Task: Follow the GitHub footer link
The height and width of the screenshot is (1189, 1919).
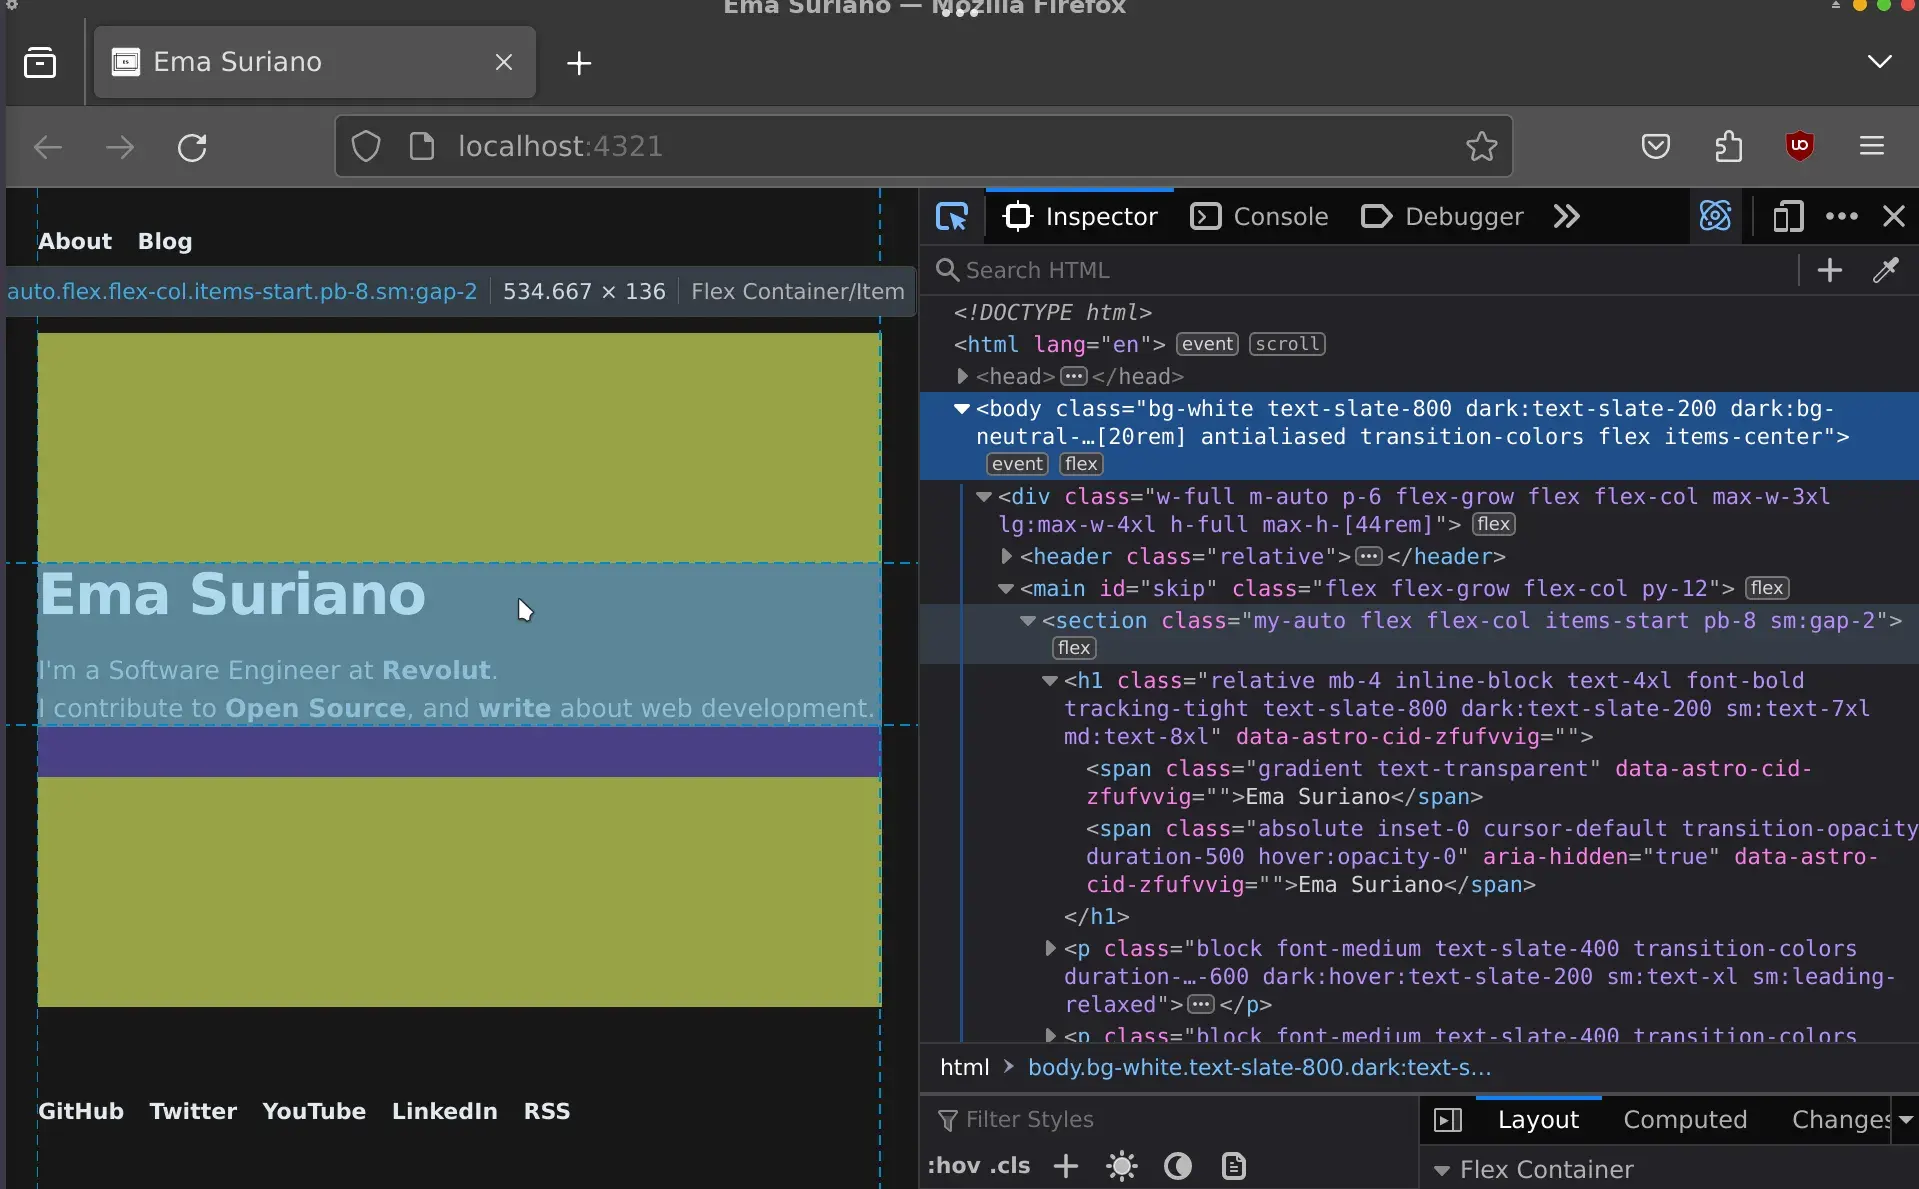Action: 81,1111
